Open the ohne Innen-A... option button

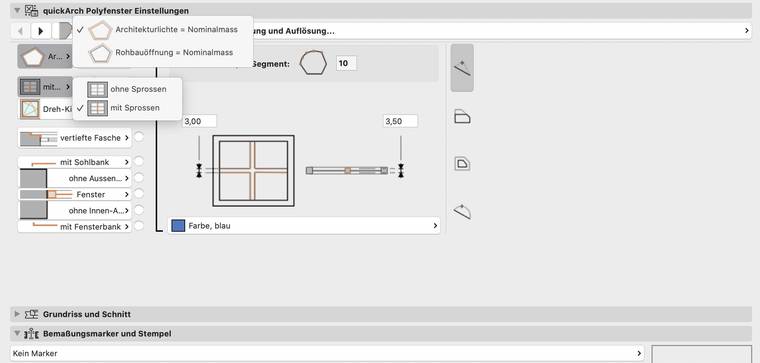click(x=75, y=210)
